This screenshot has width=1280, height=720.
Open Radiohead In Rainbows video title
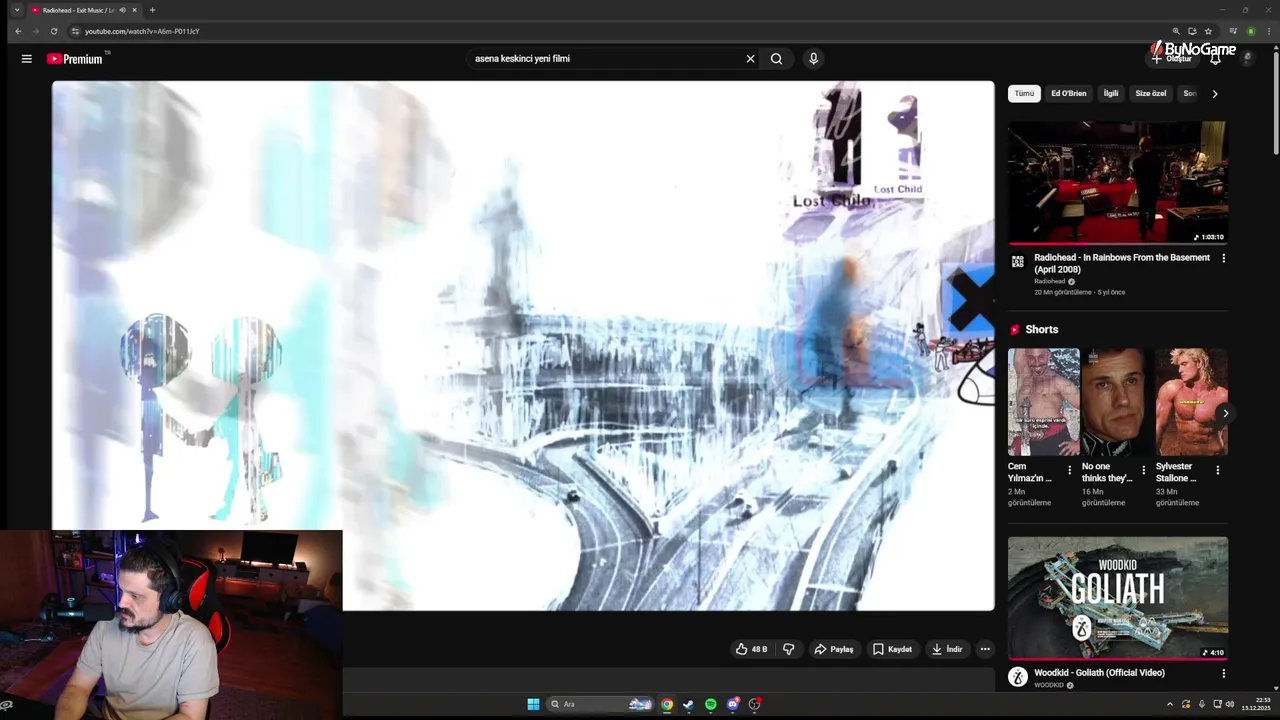click(1122, 263)
